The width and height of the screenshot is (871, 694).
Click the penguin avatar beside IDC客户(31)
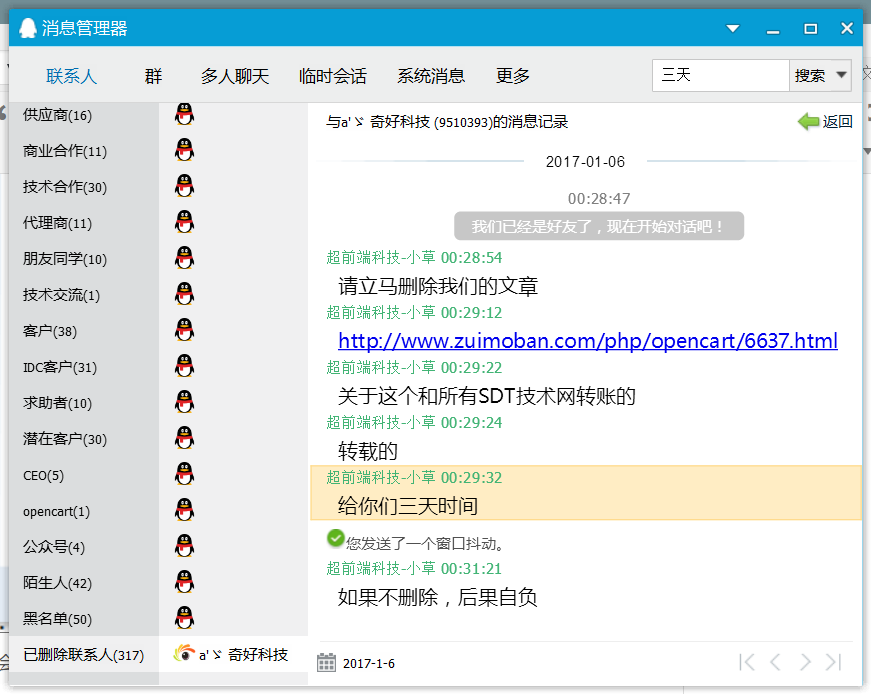pyautogui.click(x=184, y=366)
